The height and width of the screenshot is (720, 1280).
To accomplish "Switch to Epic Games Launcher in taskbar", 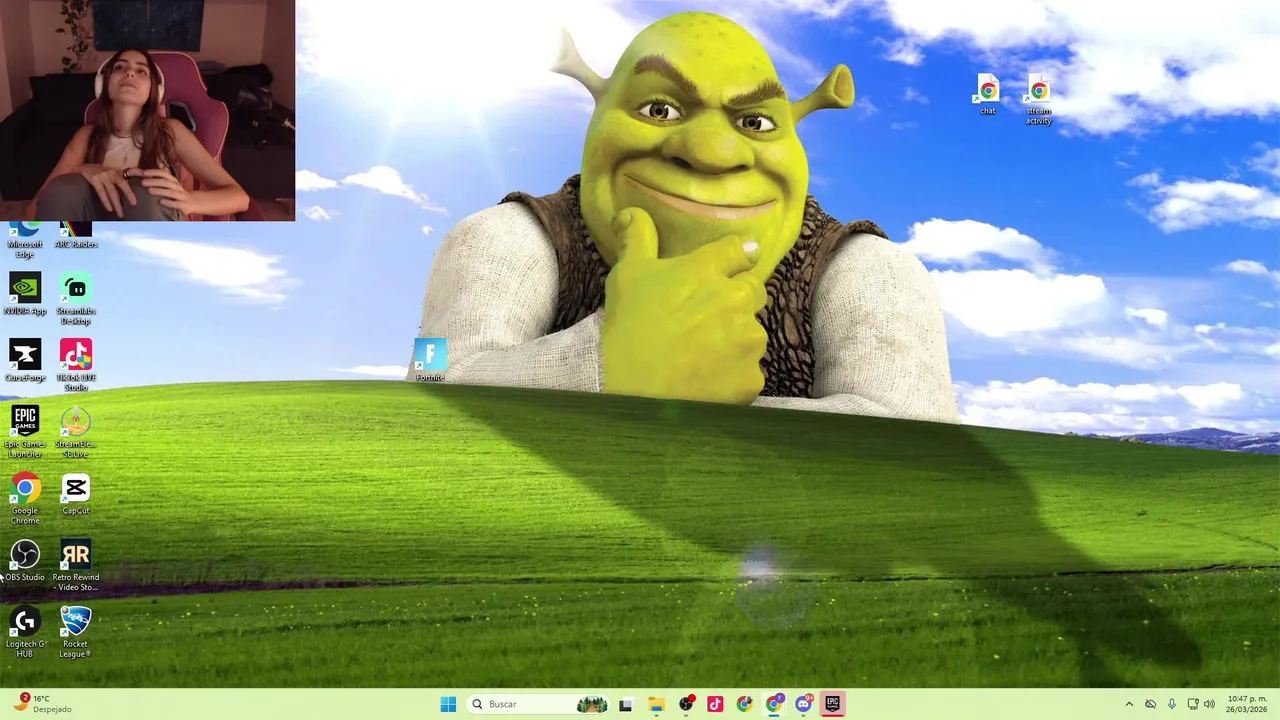I will pyautogui.click(x=832, y=704).
